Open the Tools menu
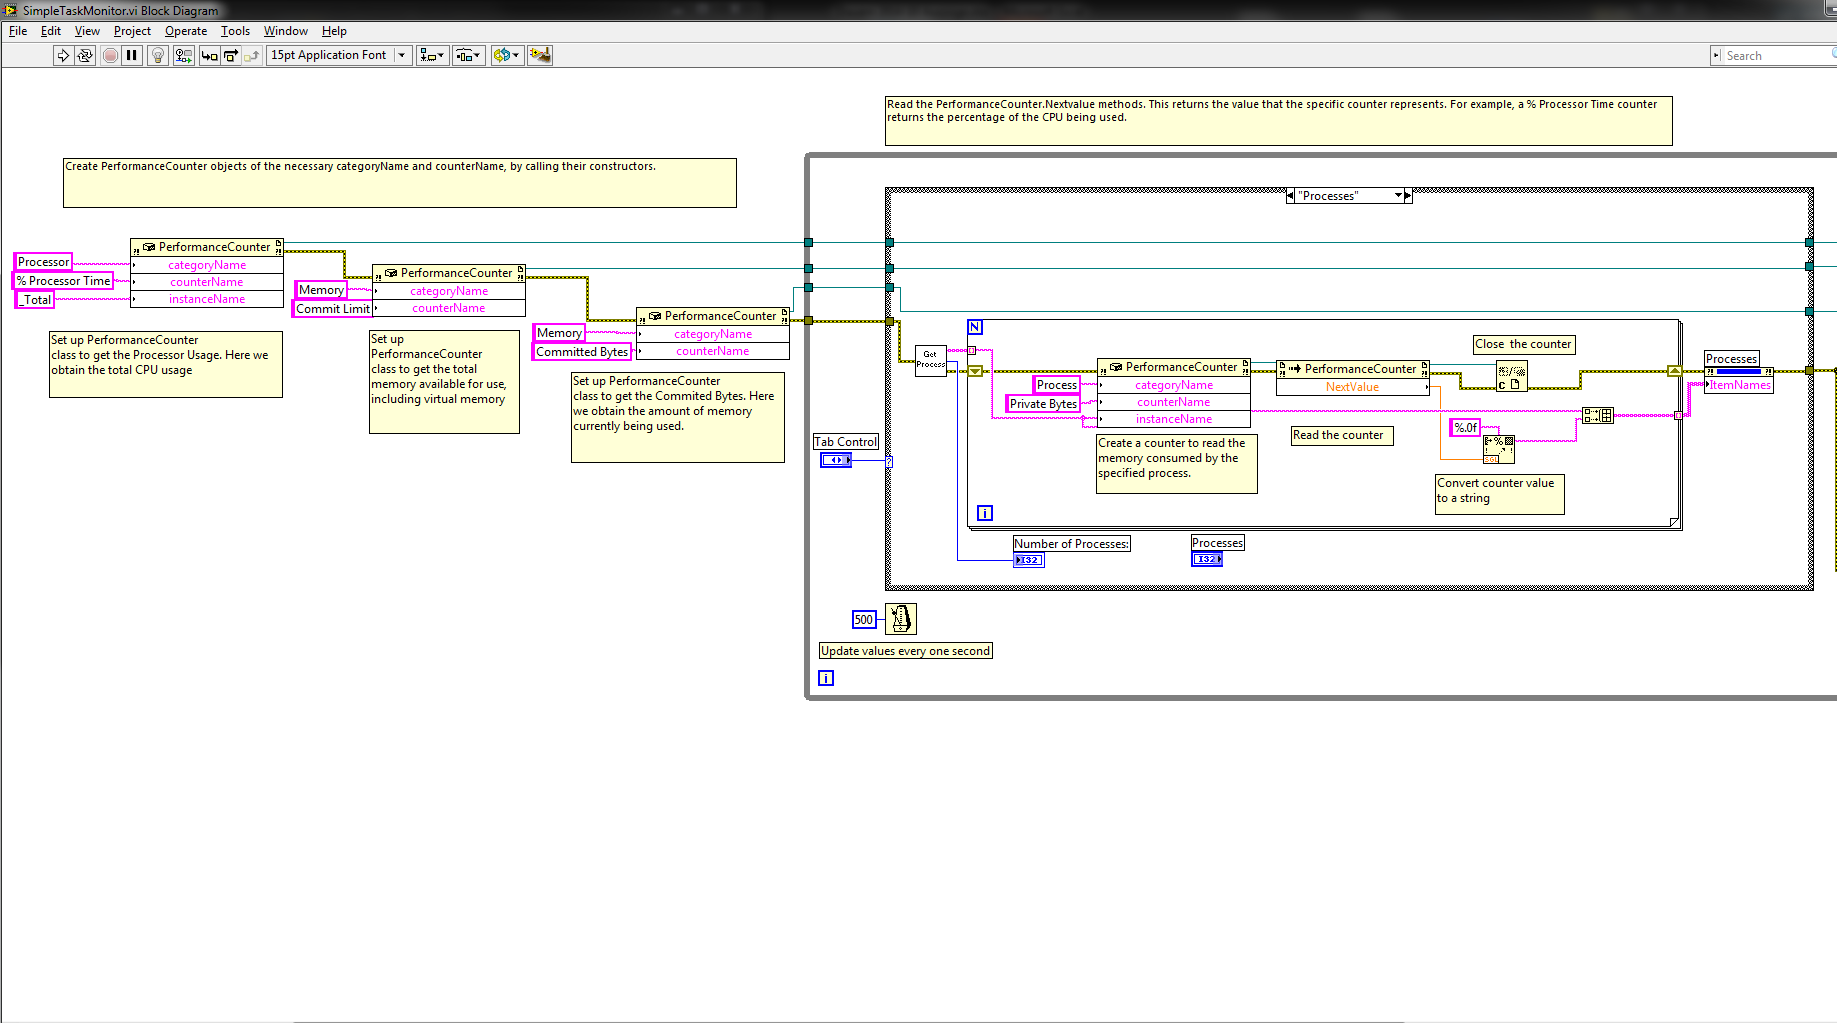 [x=235, y=31]
